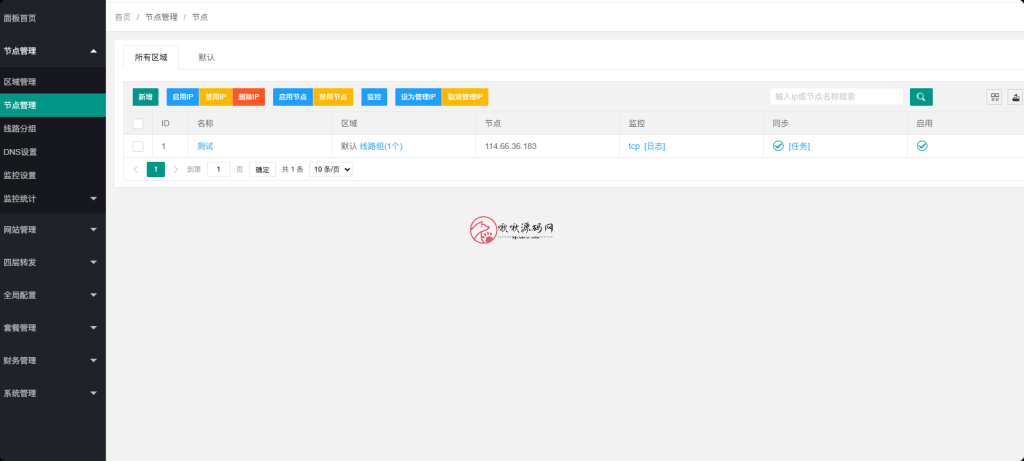Select current page number 1 button
Screen dimensions: 1024x461
tap(156, 169)
